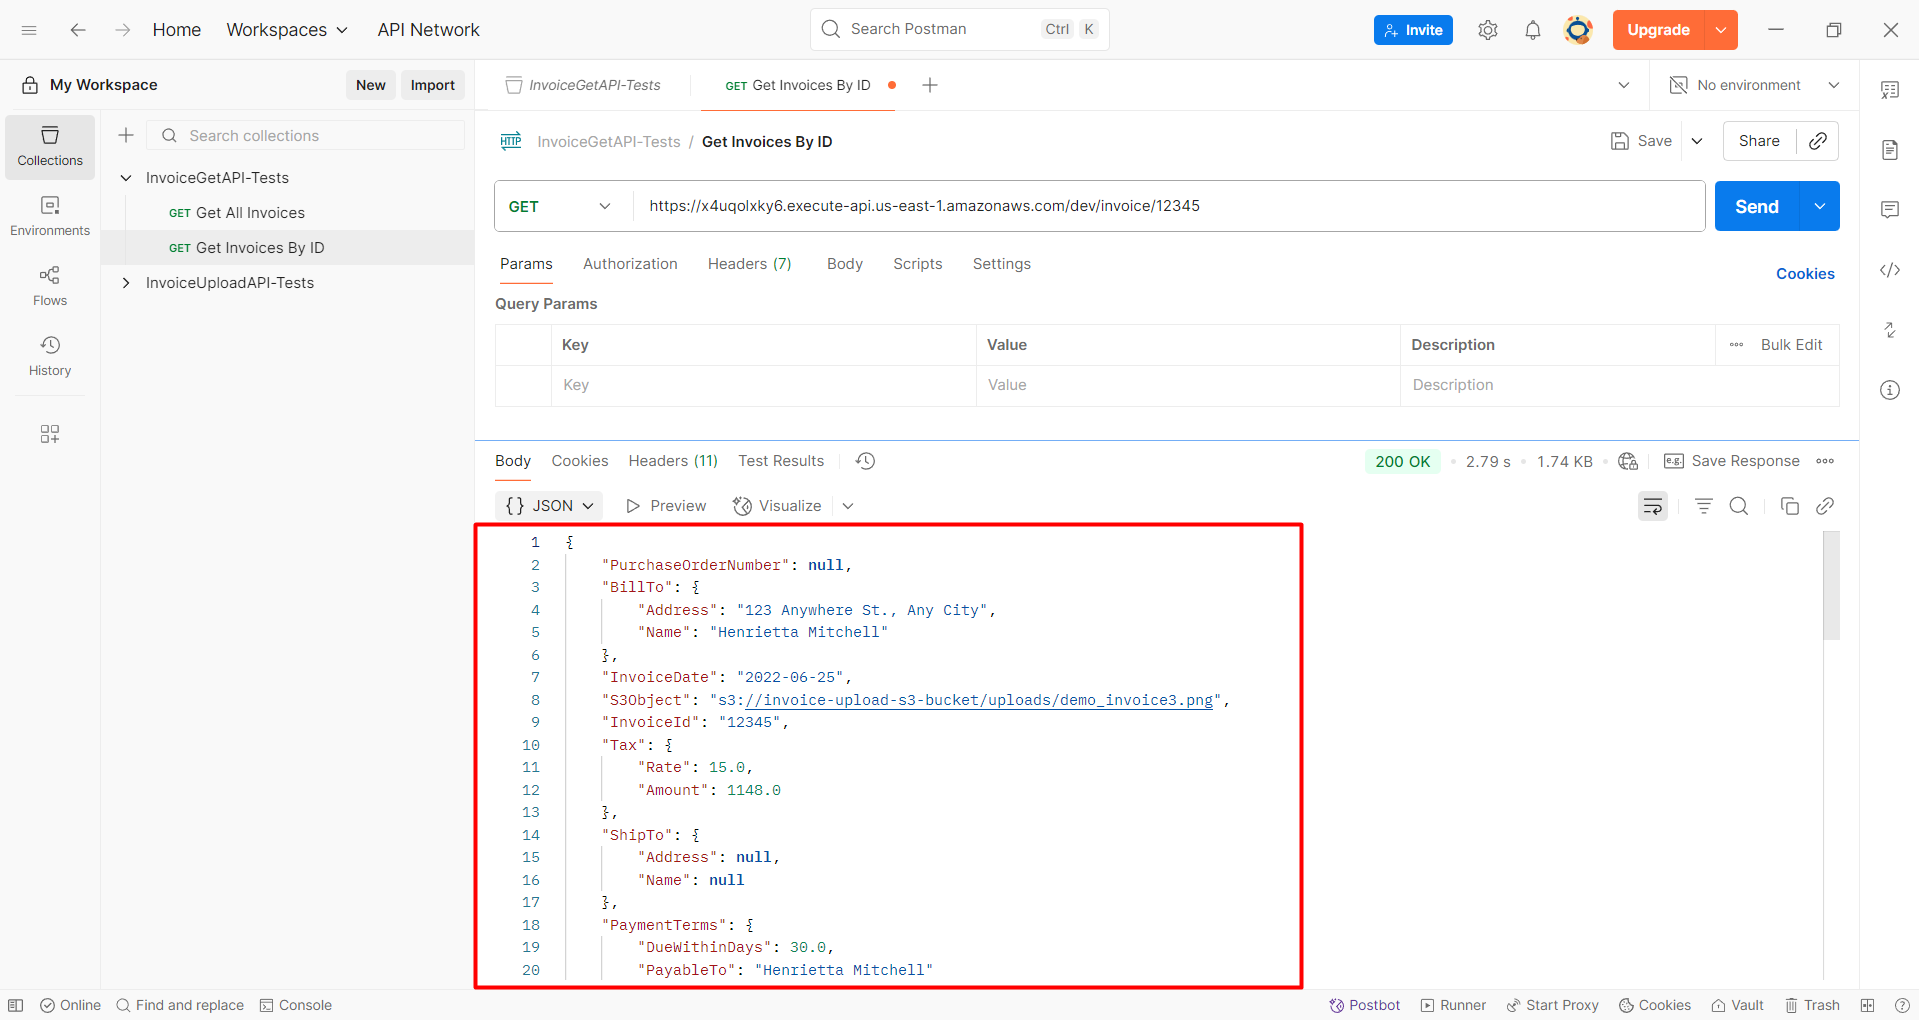The height and width of the screenshot is (1020, 1919).
Task: Open the Console from the status bar
Action: pos(295,1005)
